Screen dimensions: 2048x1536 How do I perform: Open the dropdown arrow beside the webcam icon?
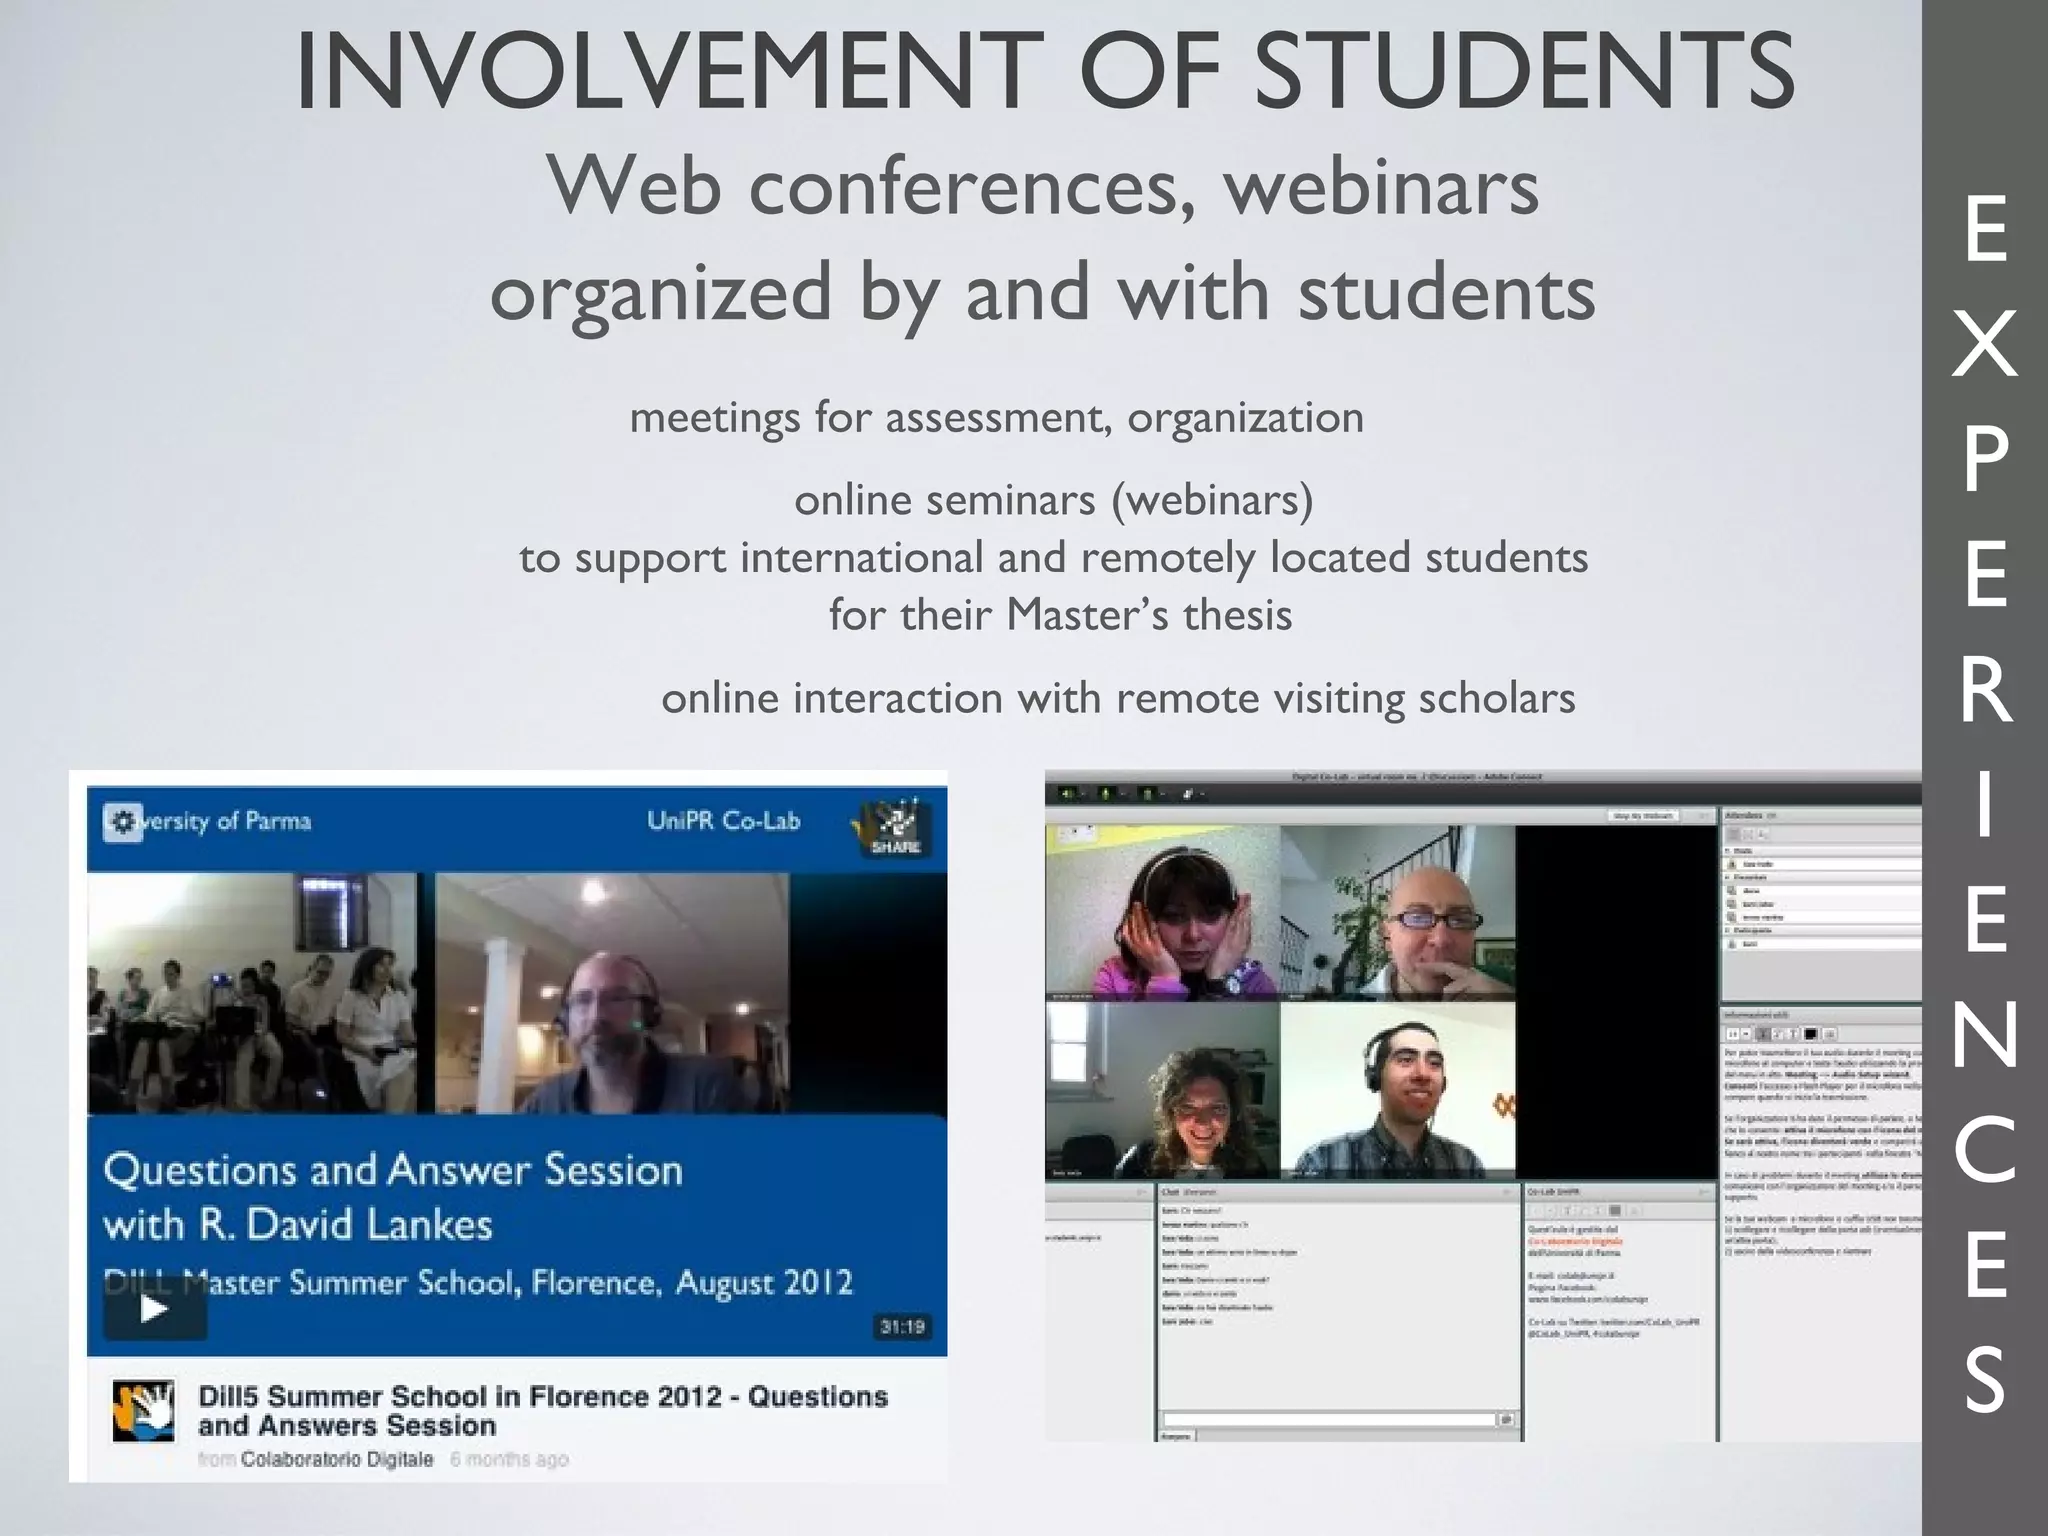point(1163,794)
